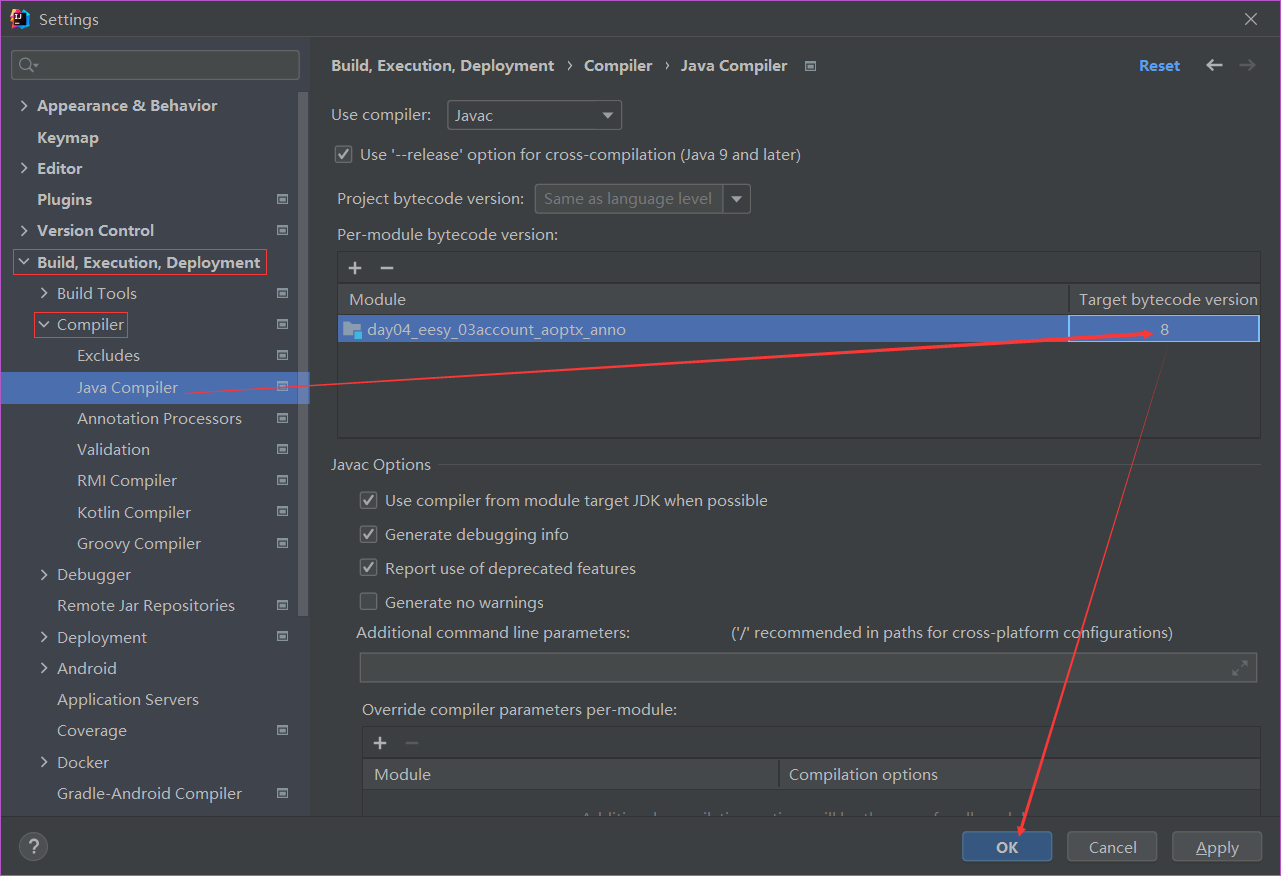Expand the Build Tools tree node

[x=43, y=293]
